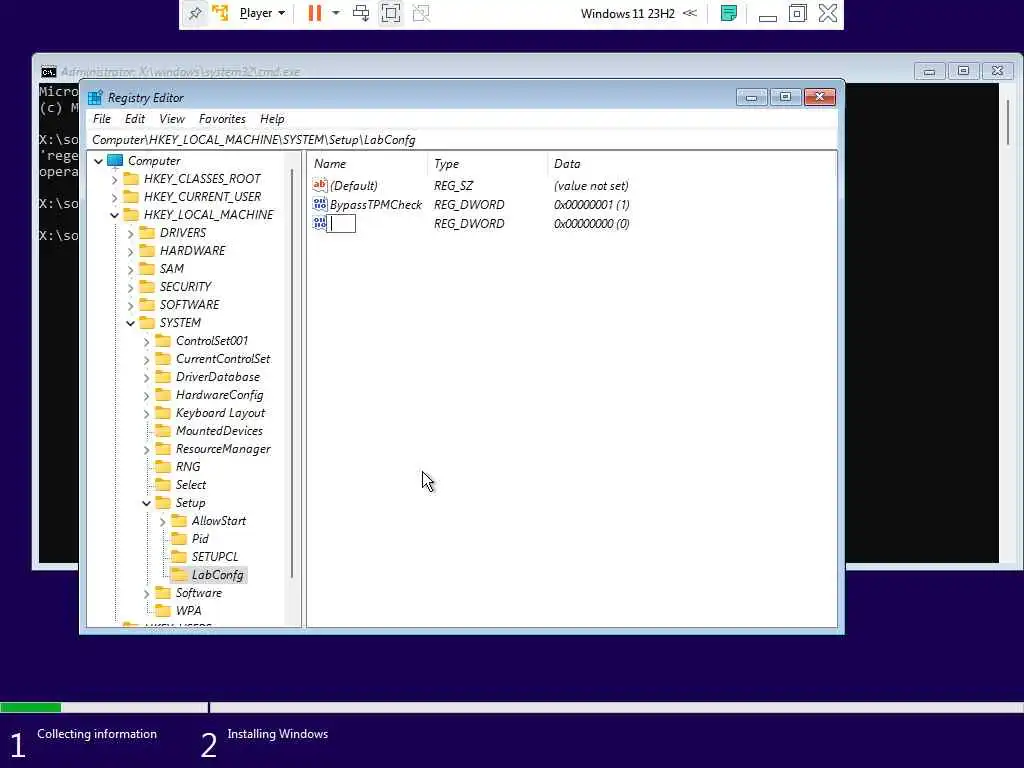Open the Player menu dropdown
This screenshot has height=768, width=1024.
click(x=262, y=13)
